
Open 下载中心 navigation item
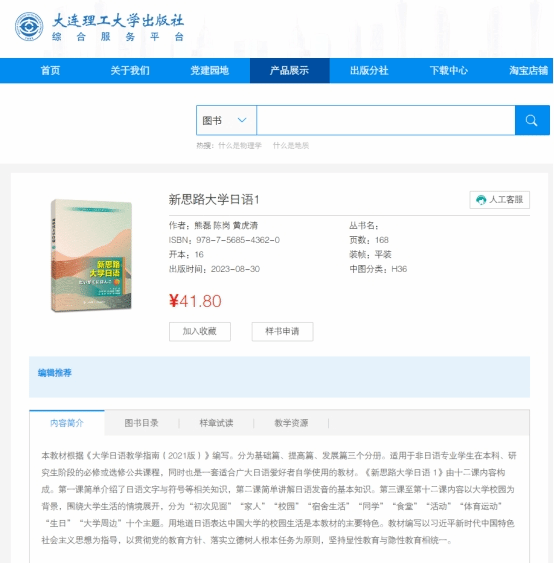[449, 70]
